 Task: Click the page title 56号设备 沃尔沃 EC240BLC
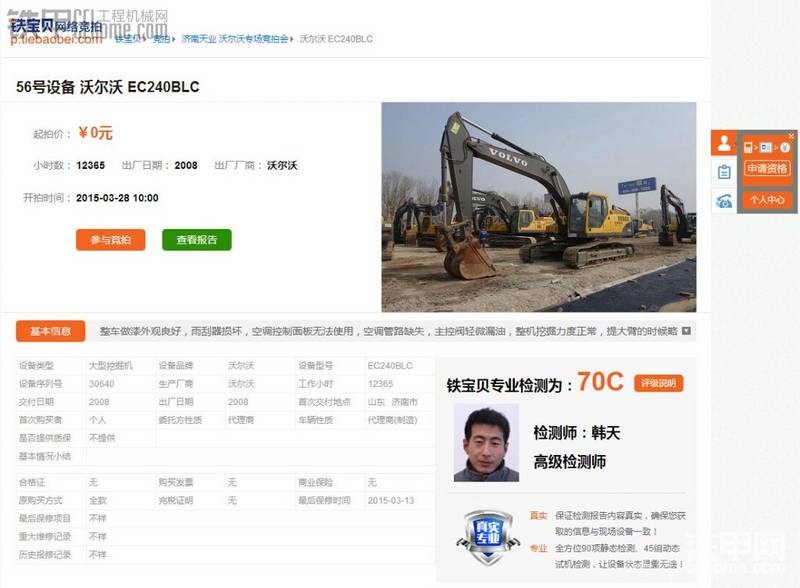click(x=108, y=87)
